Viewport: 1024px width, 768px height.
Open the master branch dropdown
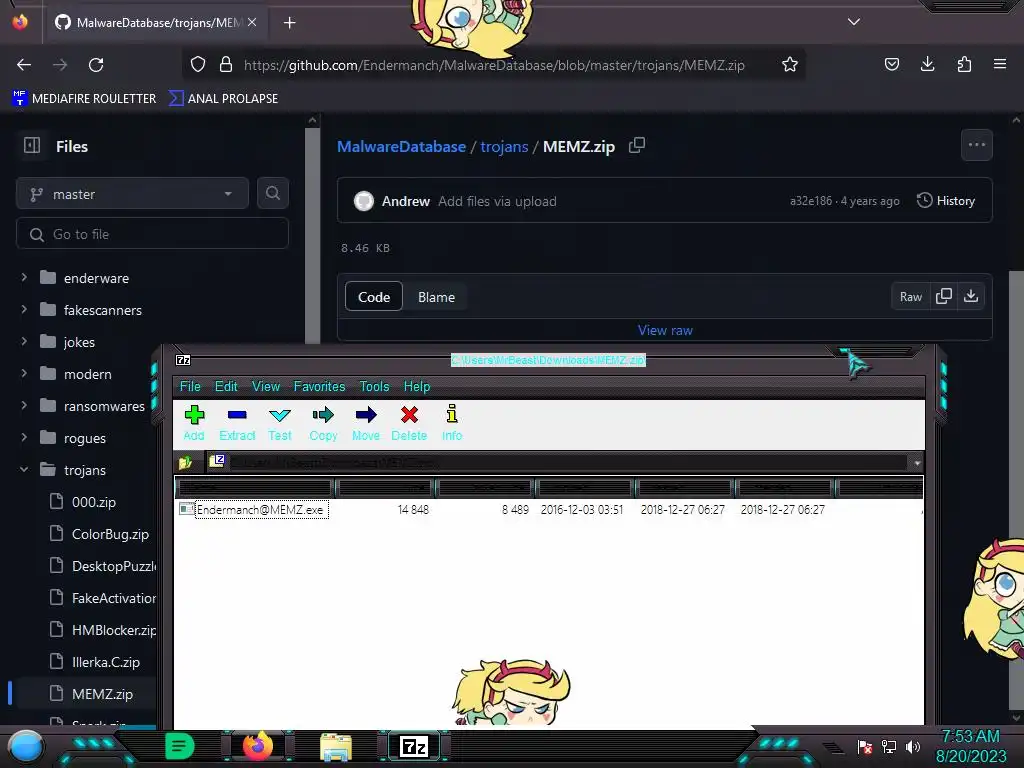[133, 194]
